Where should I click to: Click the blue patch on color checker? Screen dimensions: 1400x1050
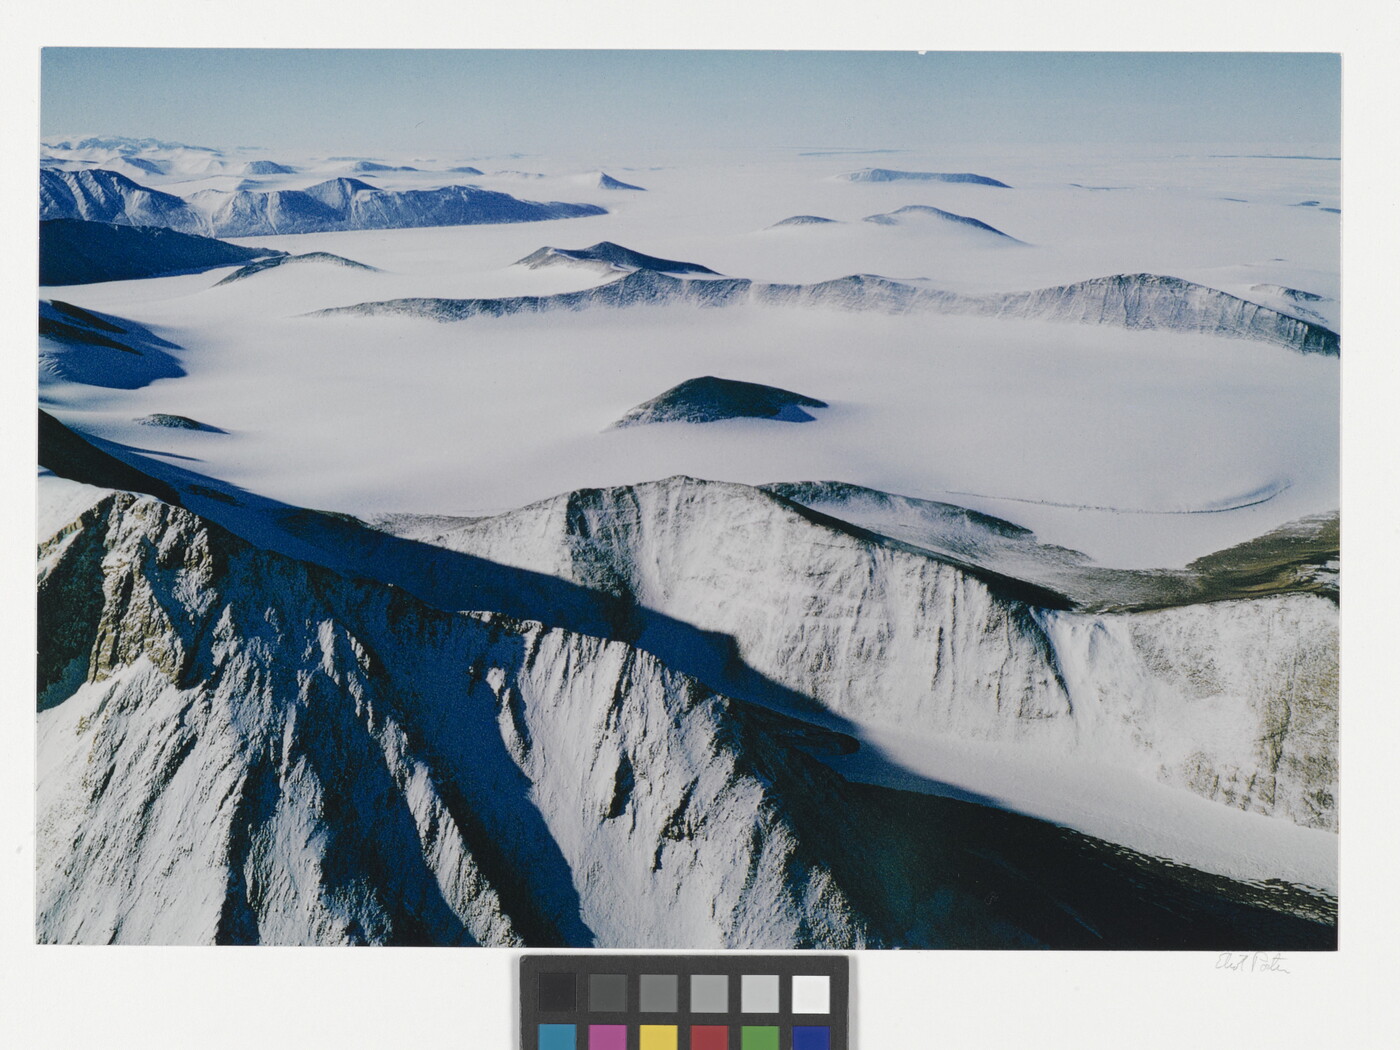click(811, 1037)
